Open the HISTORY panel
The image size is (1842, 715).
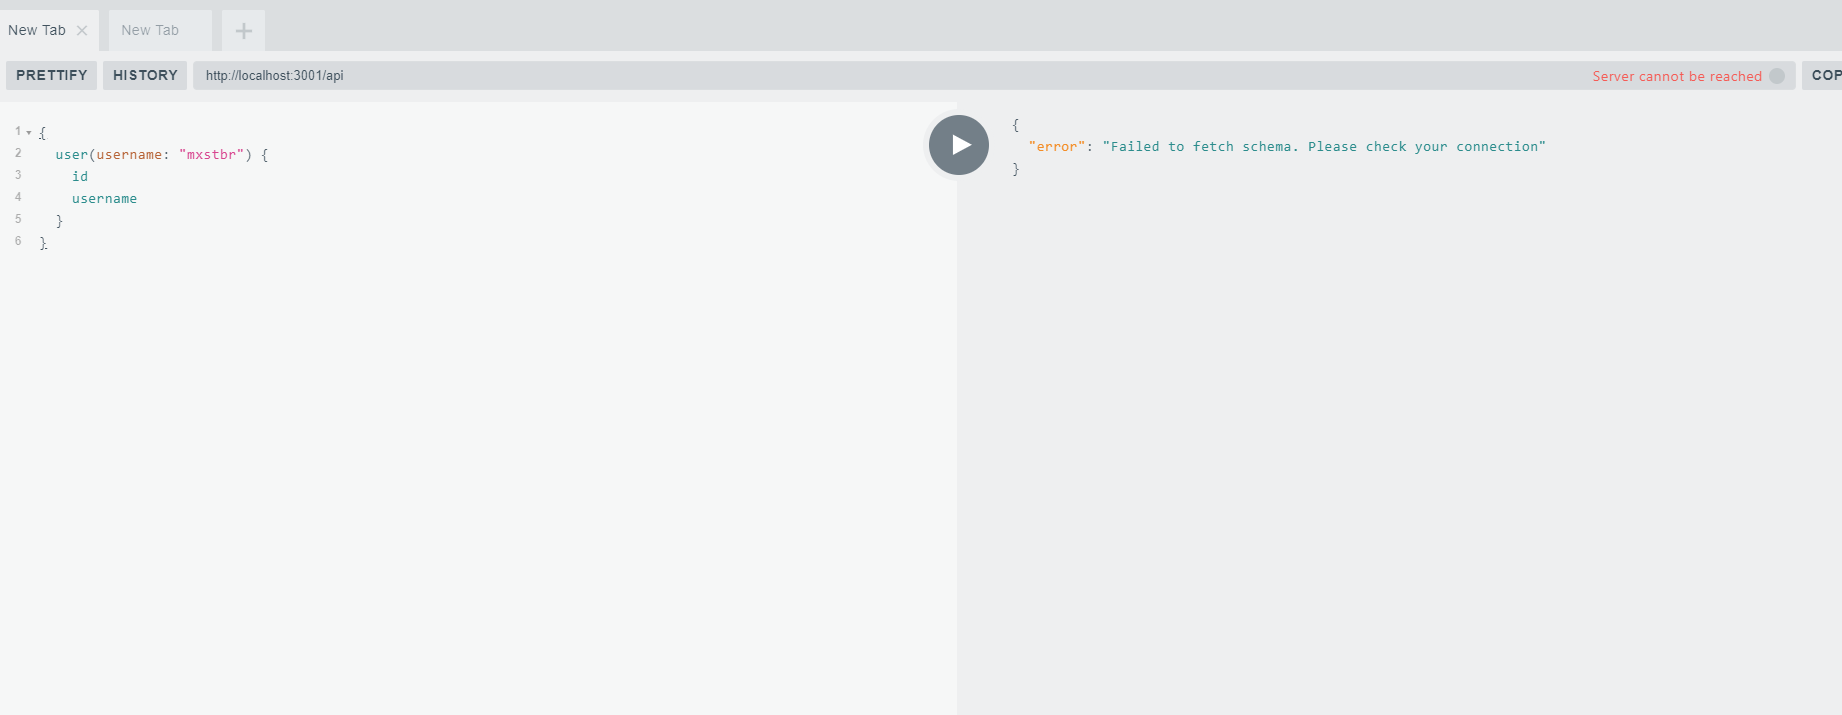pos(145,75)
